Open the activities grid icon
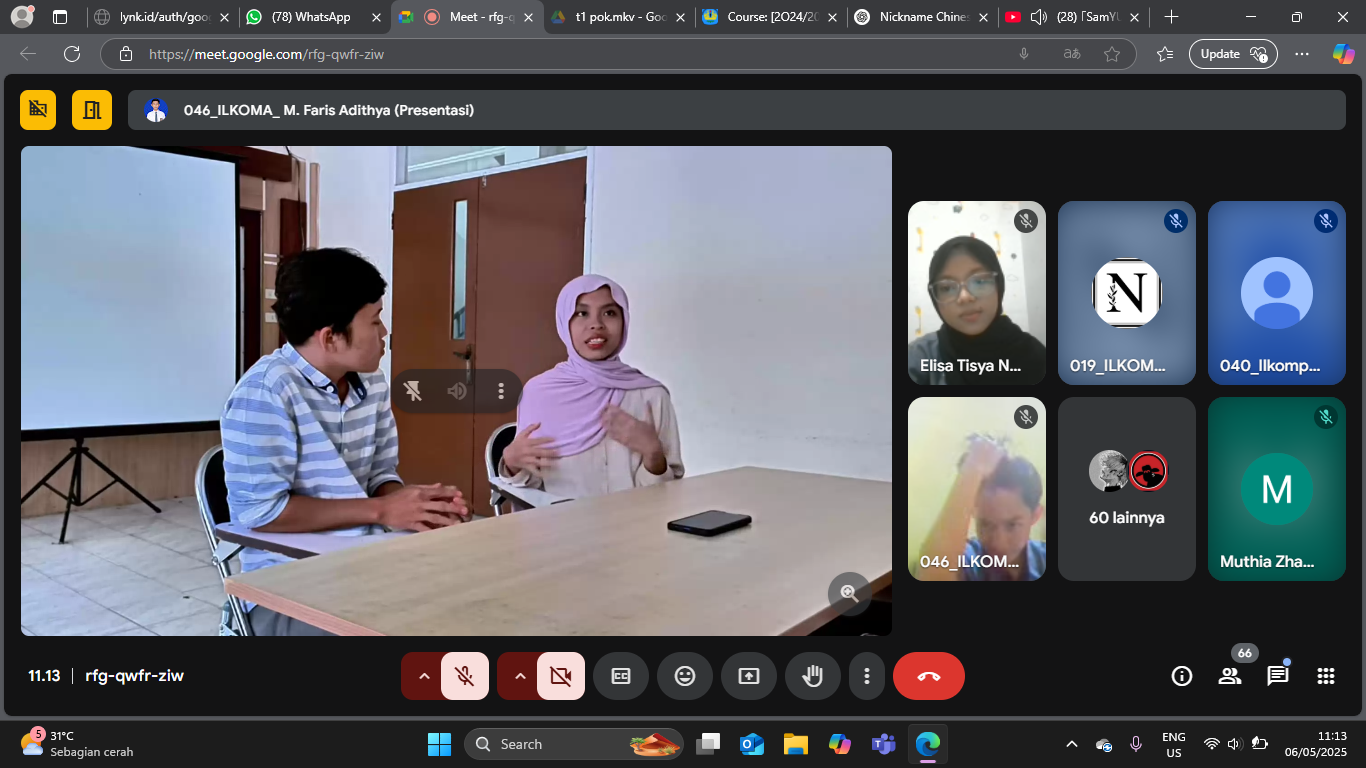This screenshot has width=1366, height=768. click(1325, 676)
